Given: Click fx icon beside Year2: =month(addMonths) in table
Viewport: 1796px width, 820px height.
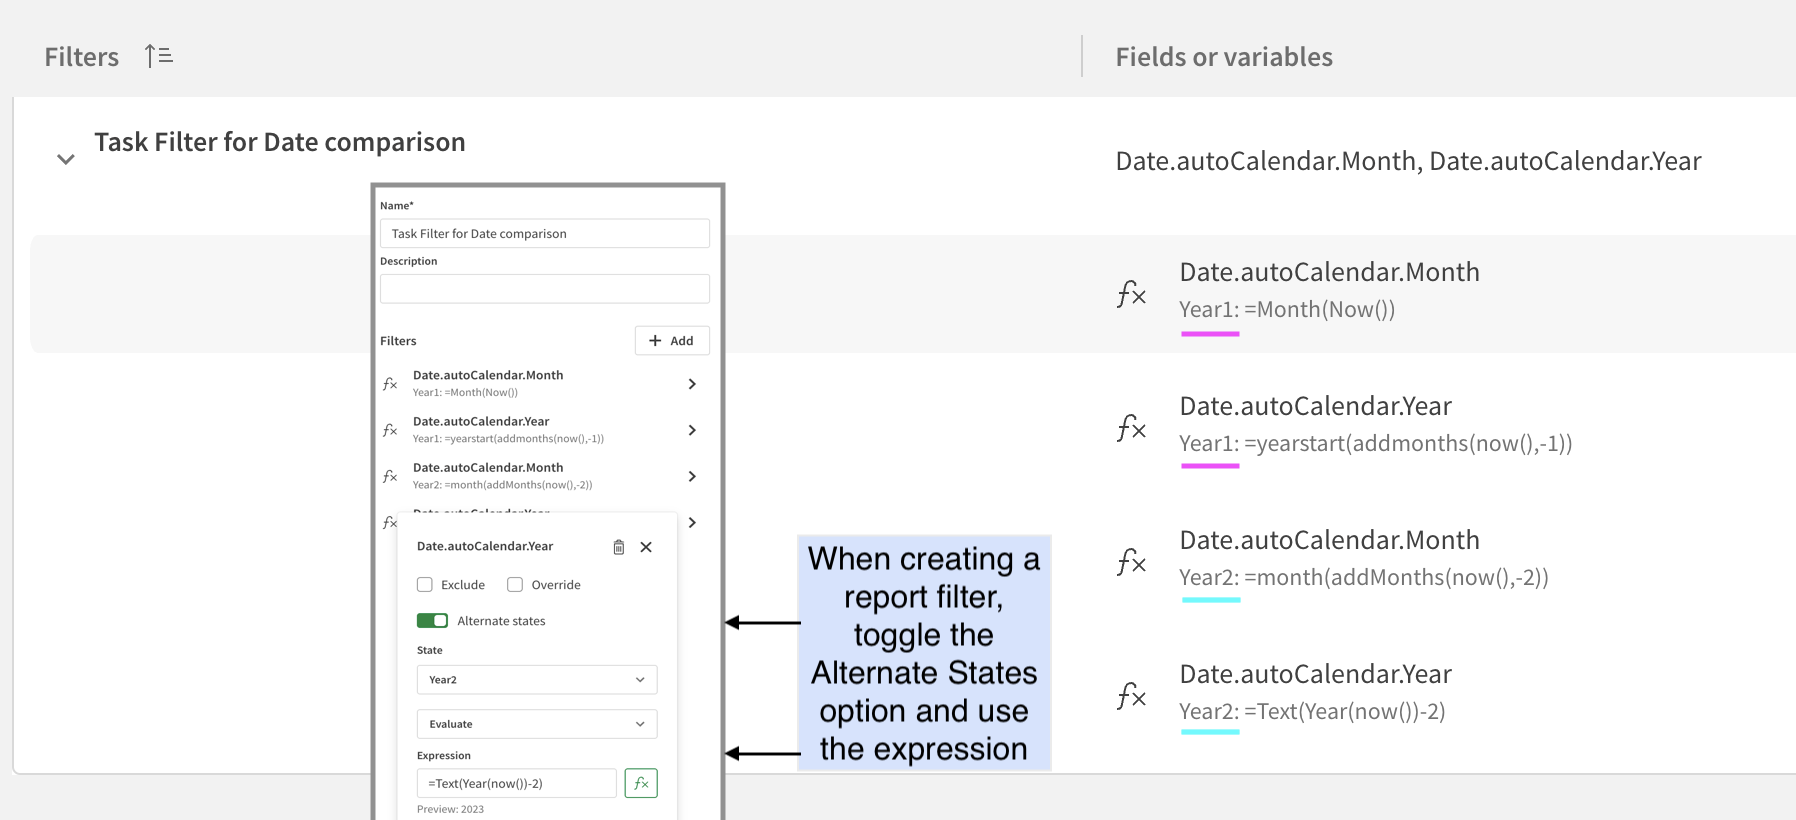Looking at the screenshot, I should pos(1131,562).
